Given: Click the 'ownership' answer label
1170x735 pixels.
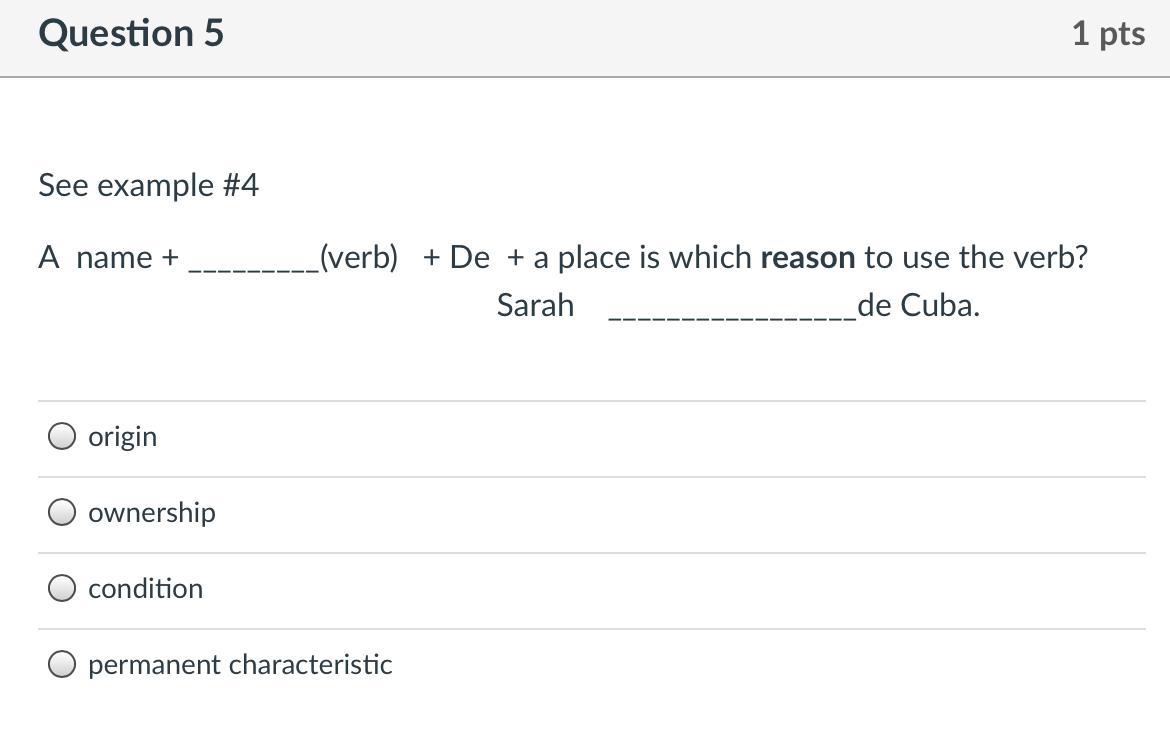Looking at the screenshot, I should 151,512.
